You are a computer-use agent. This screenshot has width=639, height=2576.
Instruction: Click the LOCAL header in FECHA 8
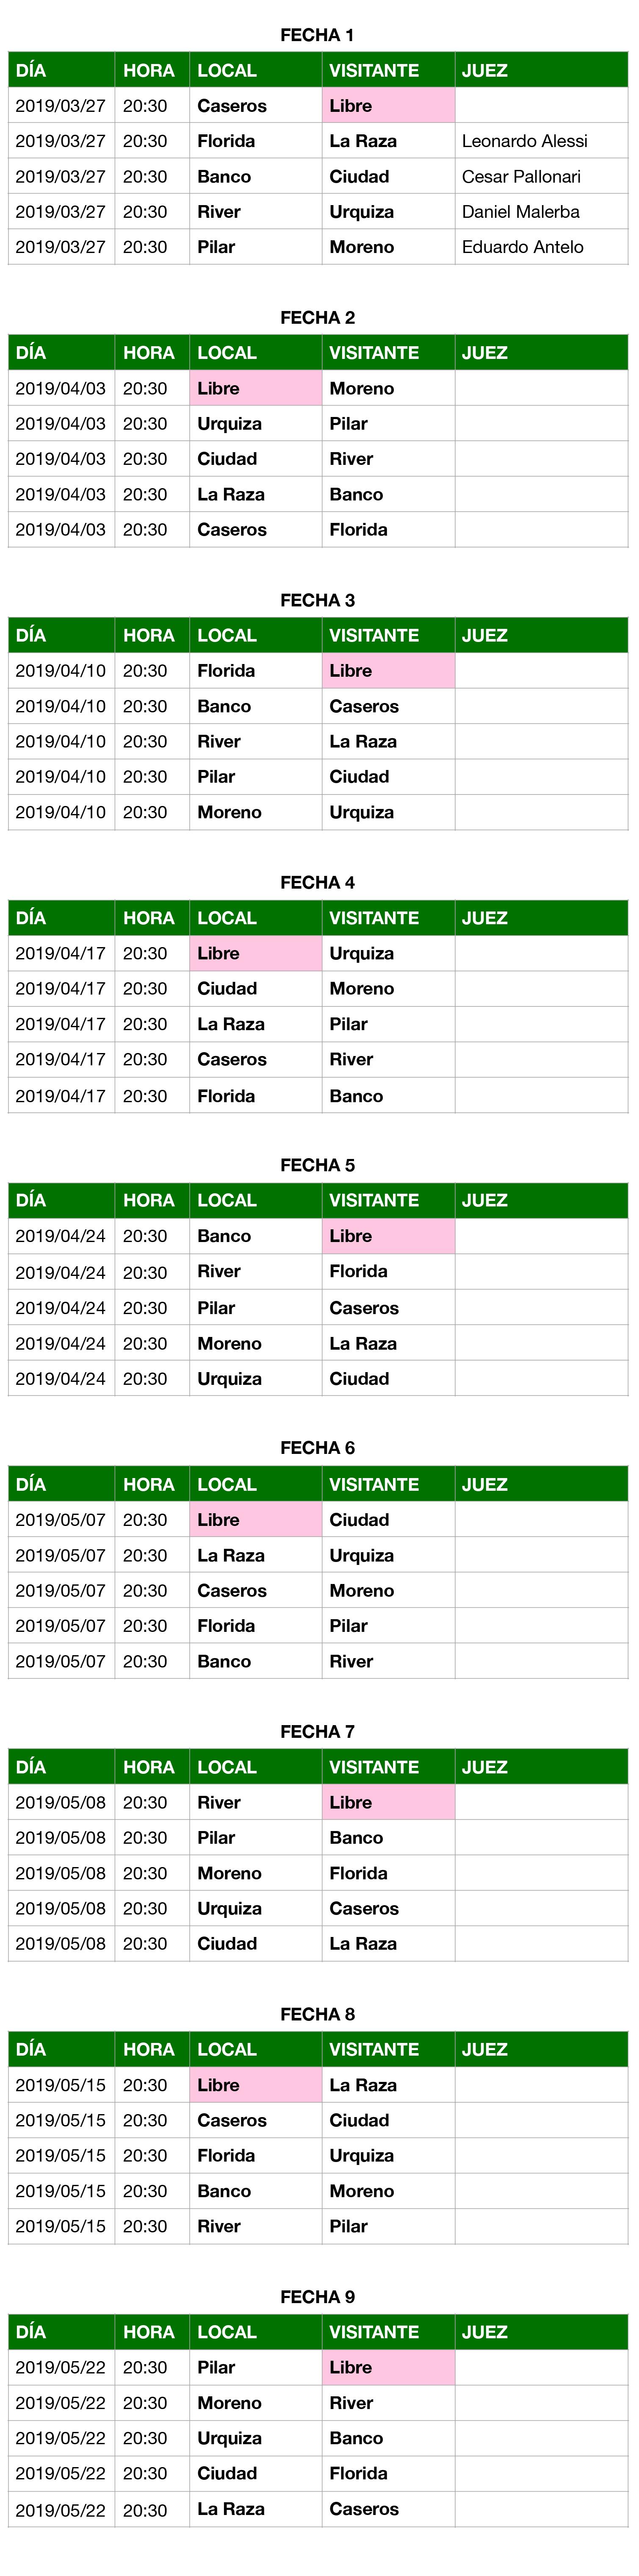point(227,2049)
